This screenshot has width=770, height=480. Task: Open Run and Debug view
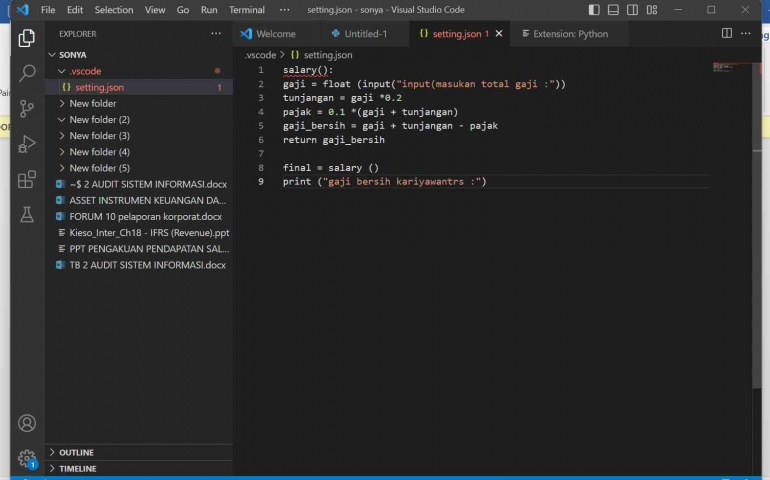click(x=27, y=145)
